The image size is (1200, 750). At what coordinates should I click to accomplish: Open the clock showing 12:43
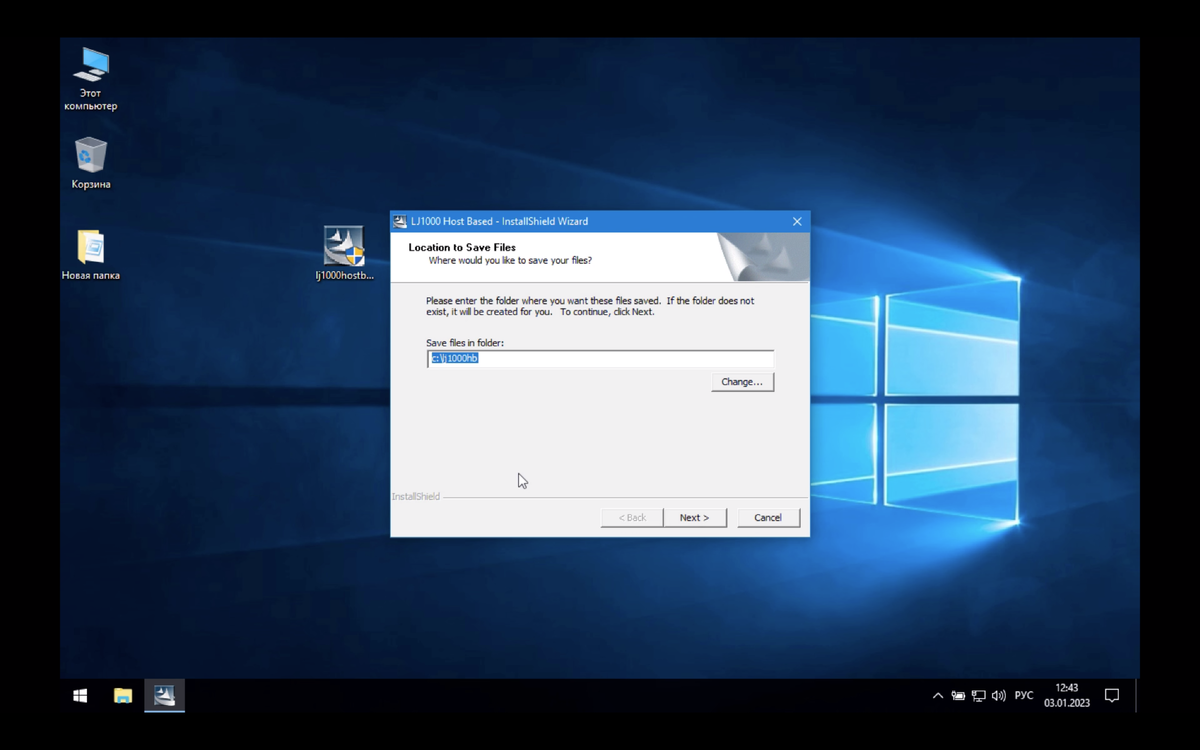pos(1067,695)
